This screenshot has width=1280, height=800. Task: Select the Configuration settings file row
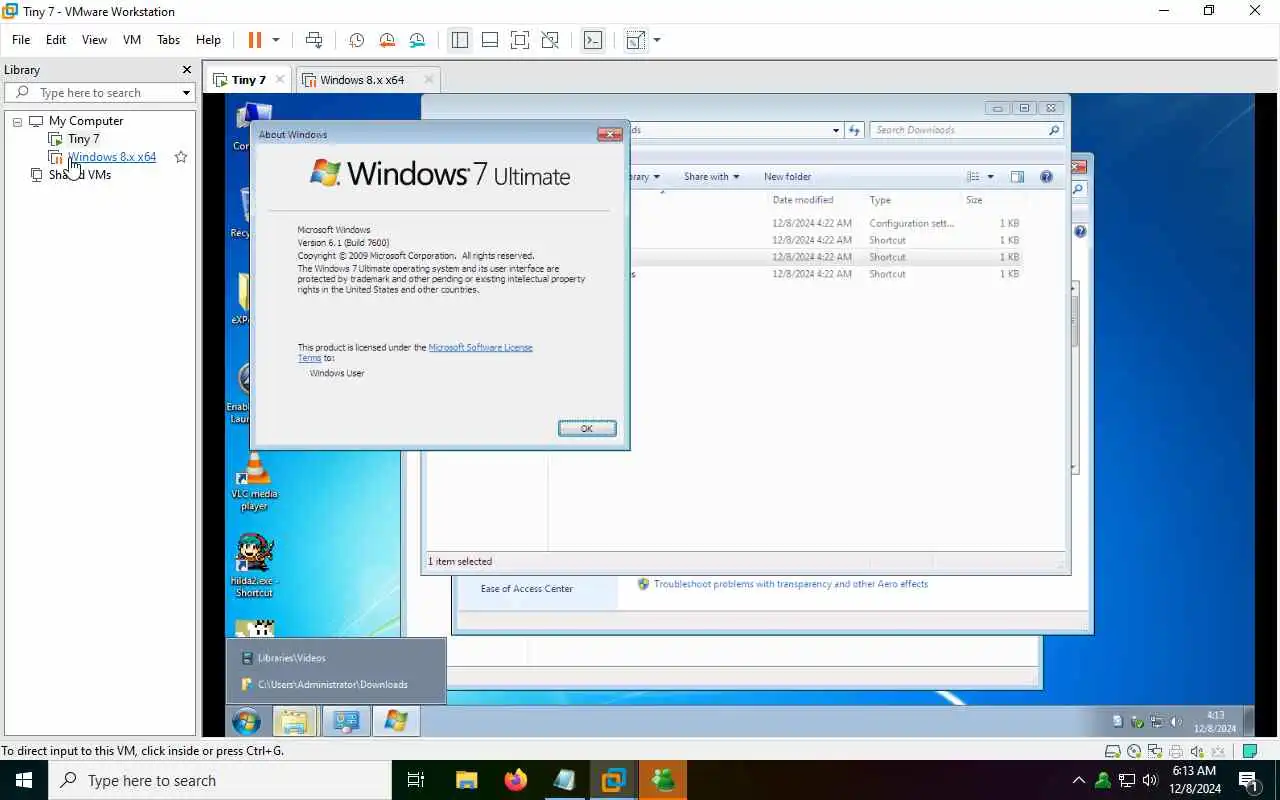tap(828, 223)
